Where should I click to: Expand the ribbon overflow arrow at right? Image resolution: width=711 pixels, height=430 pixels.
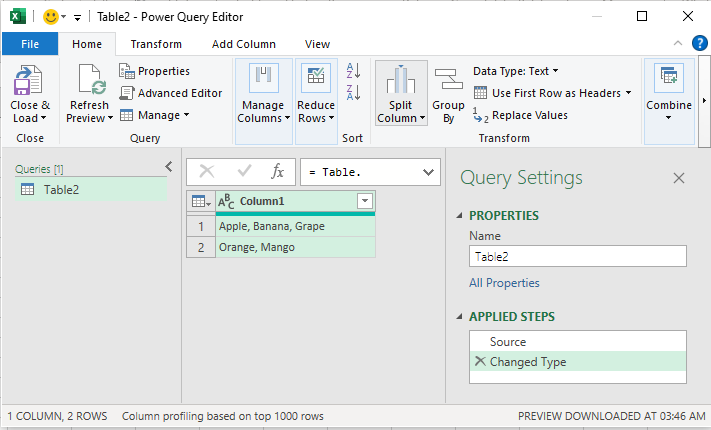pyautogui.click(x=704, y=101)
